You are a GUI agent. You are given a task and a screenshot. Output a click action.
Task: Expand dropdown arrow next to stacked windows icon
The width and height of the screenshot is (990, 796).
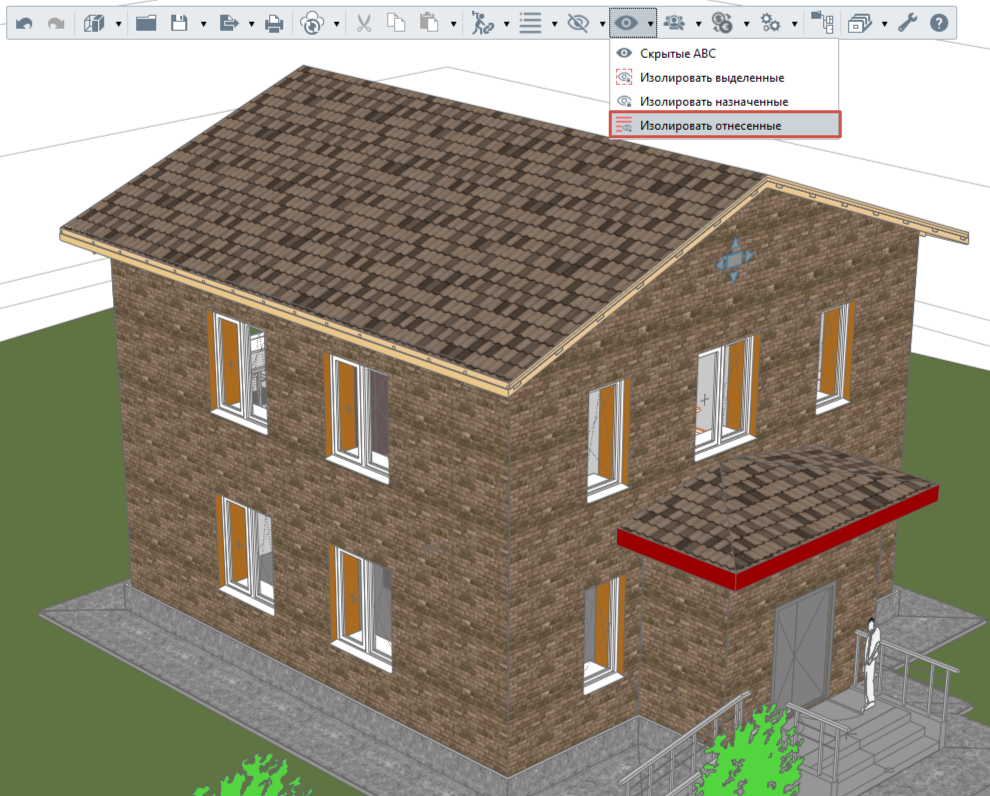point(885,25)
